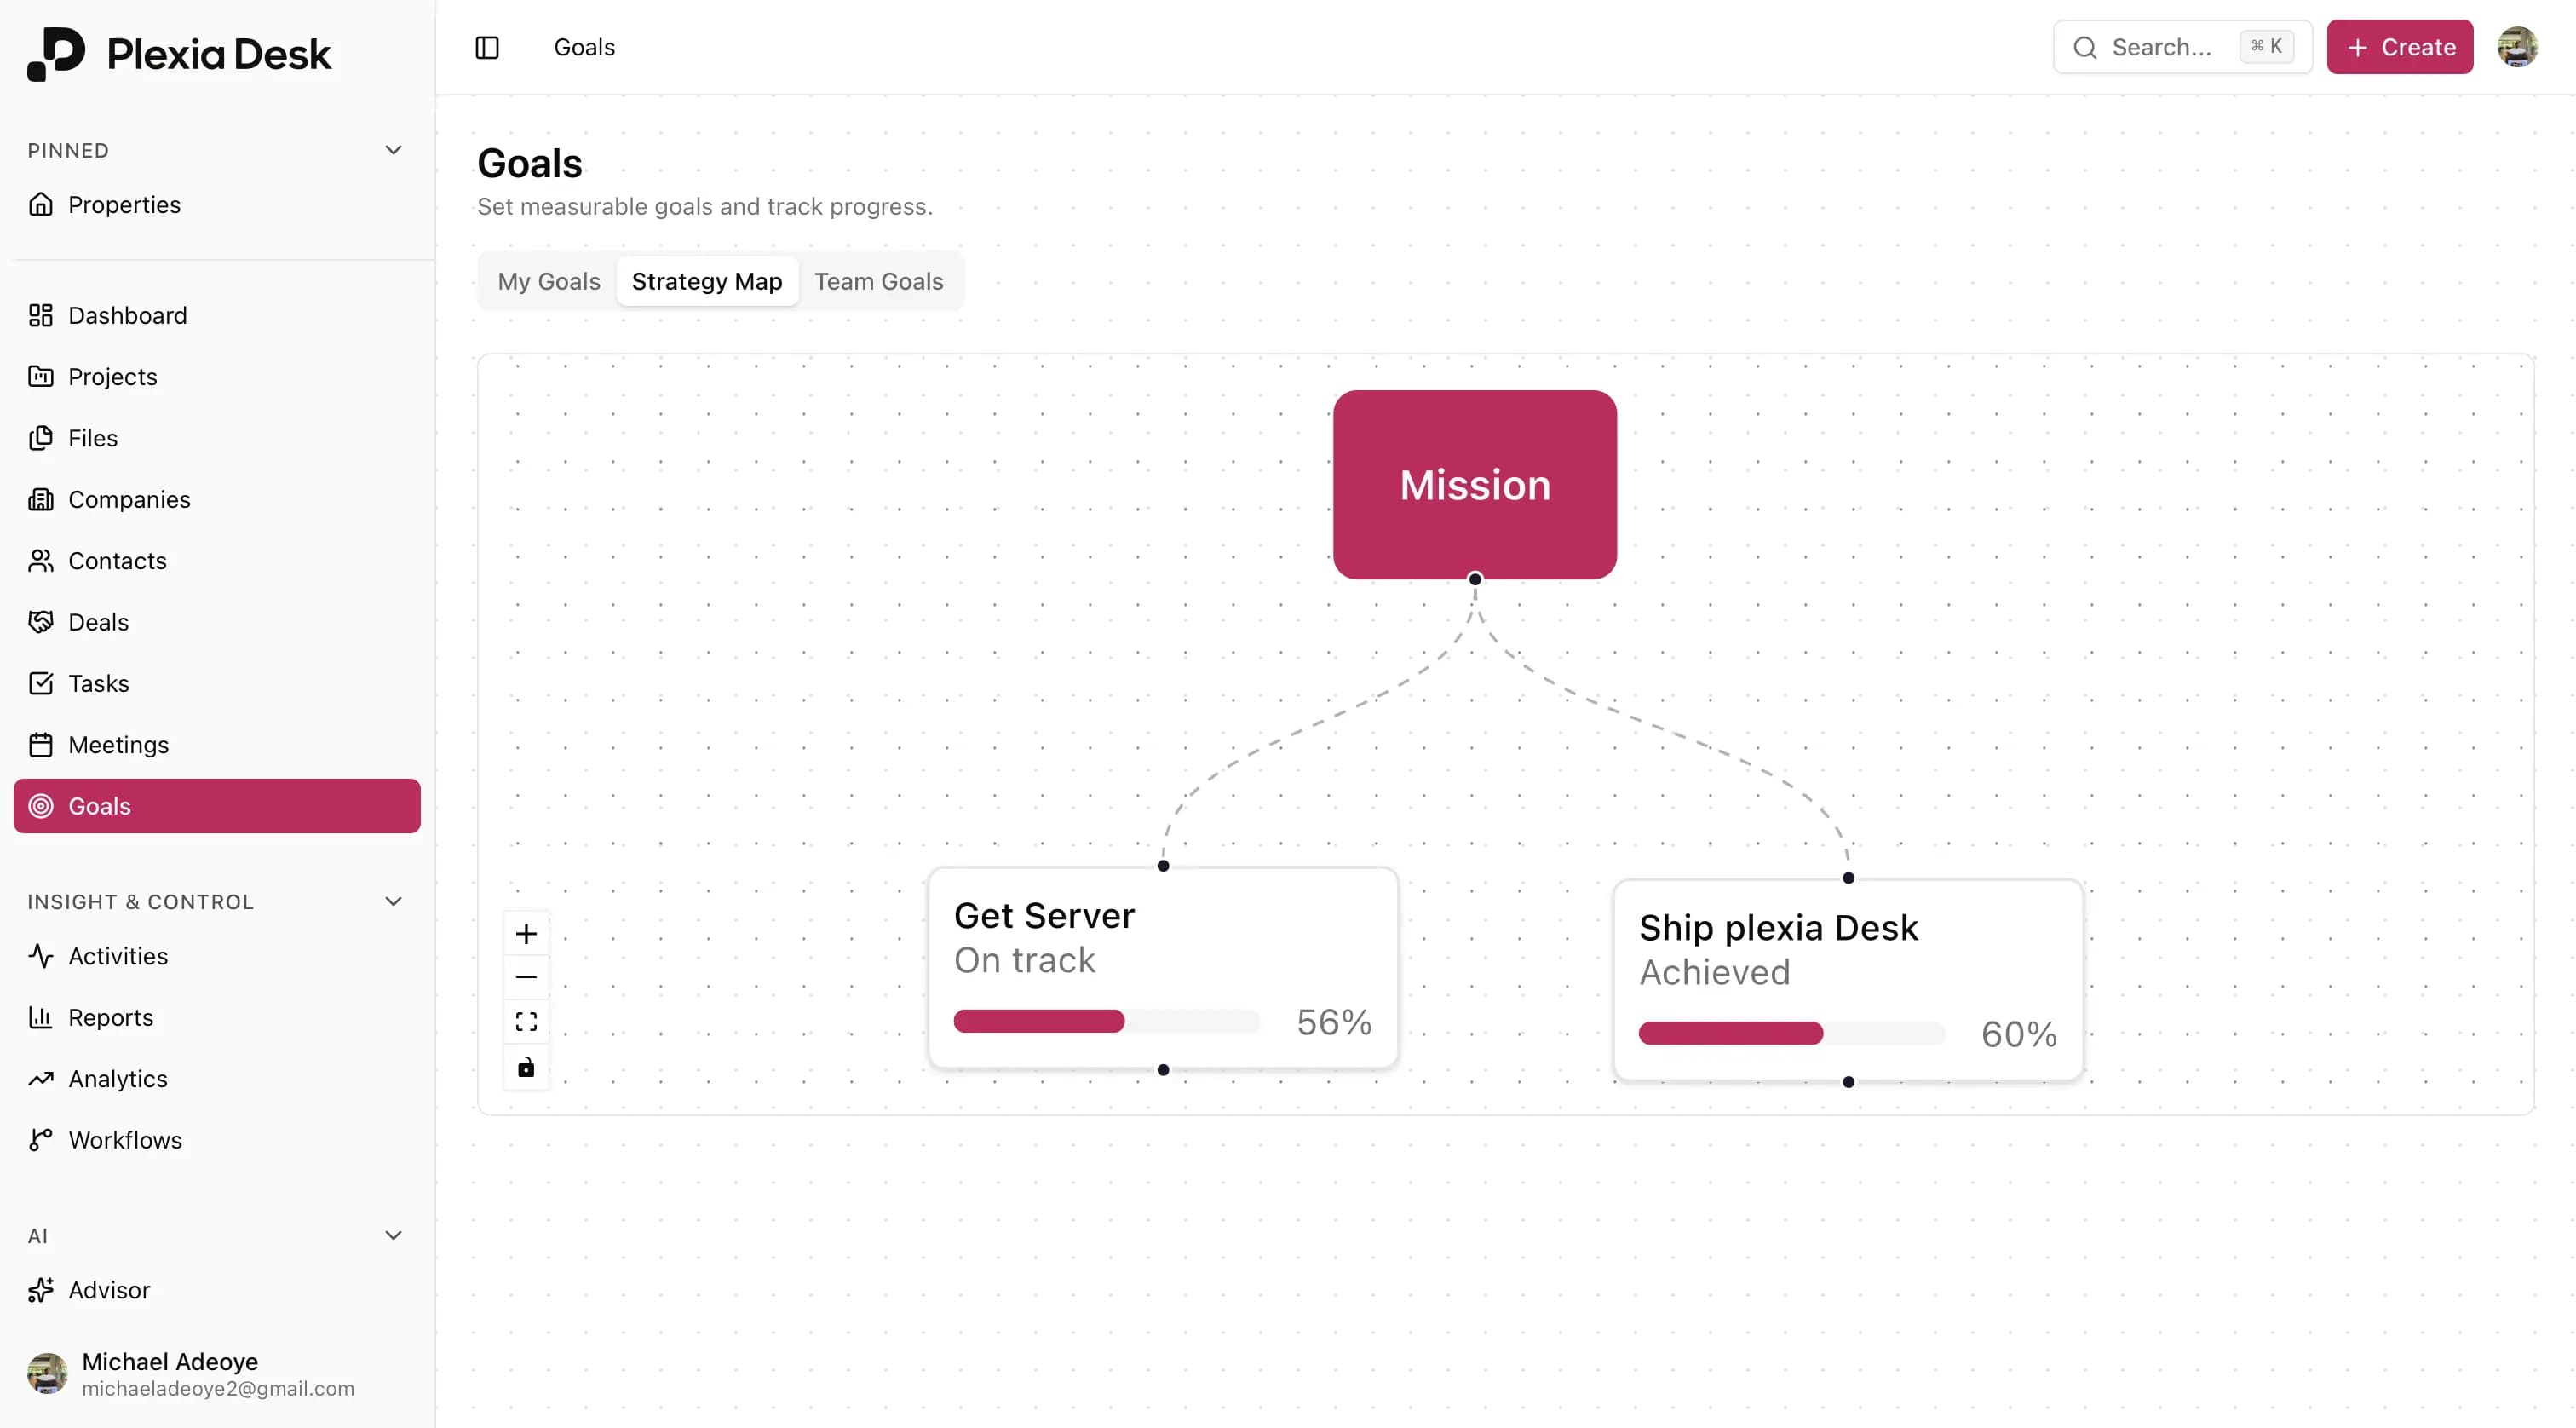Click Ship plexia Desk top connector handle

1848,878
